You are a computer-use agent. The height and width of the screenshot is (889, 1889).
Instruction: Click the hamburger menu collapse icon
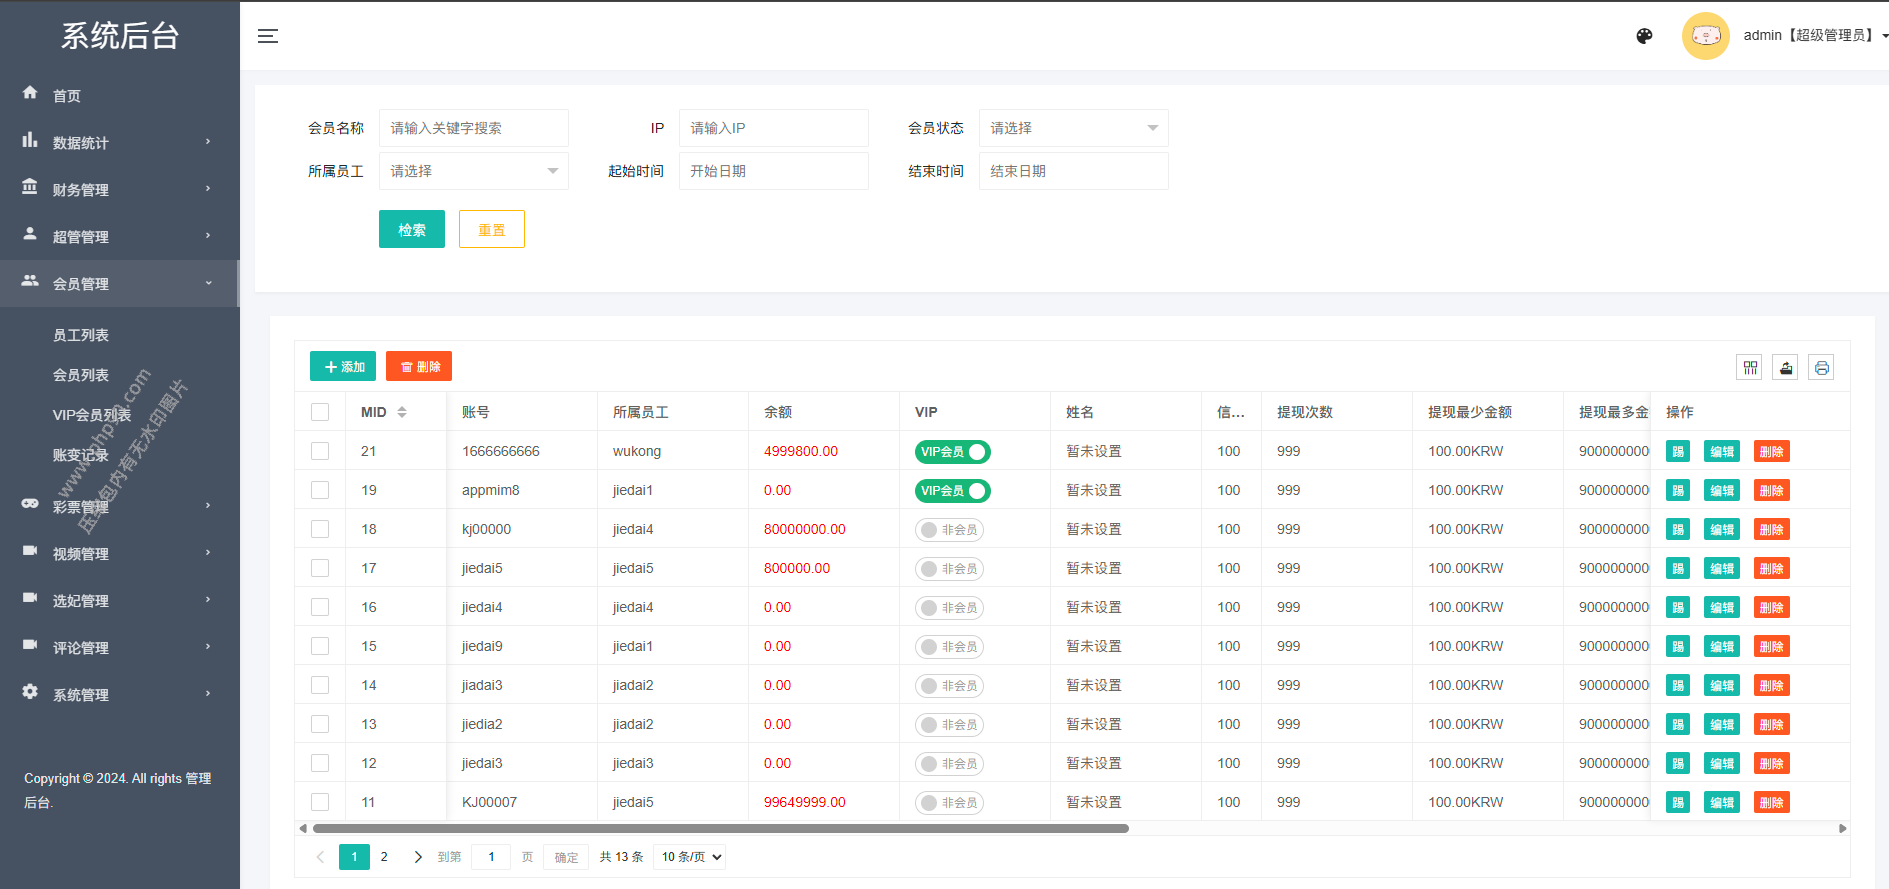[268, 36]
